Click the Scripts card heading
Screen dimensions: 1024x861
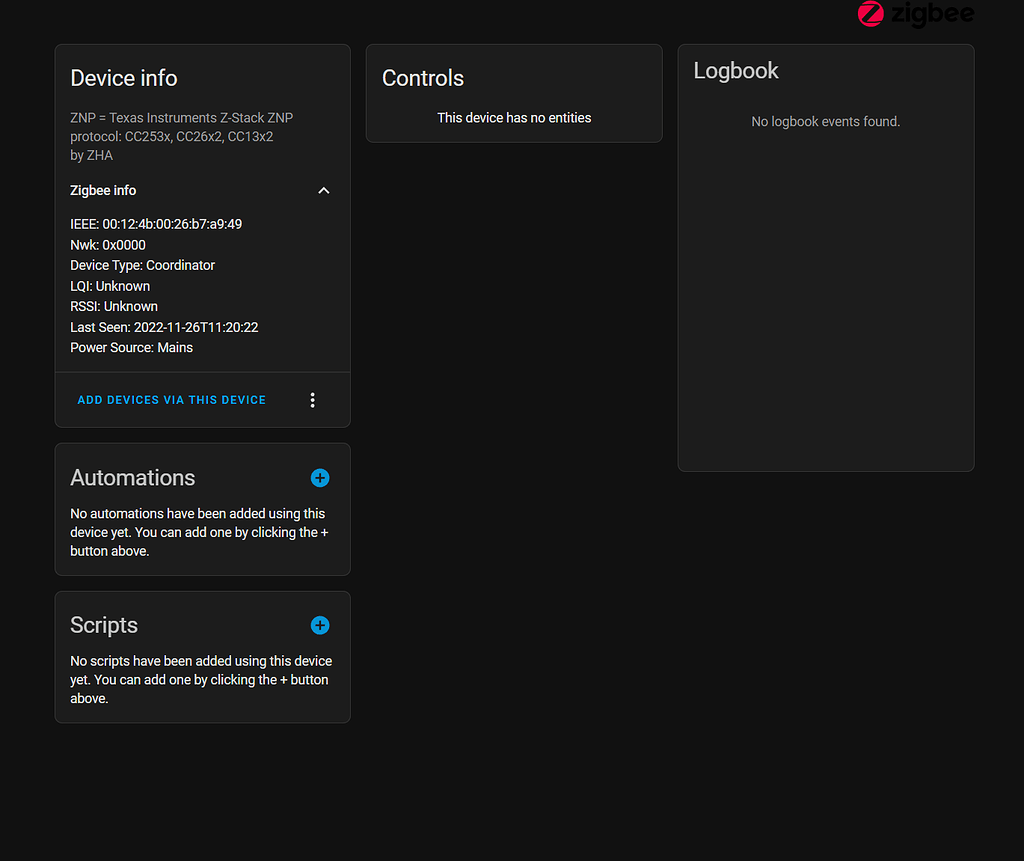(x=104, y=625)
